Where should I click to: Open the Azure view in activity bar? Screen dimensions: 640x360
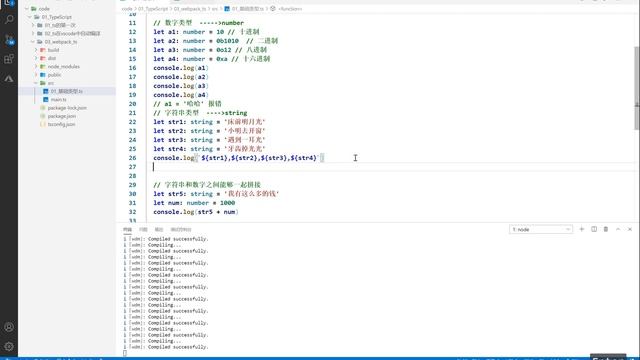pos(9,78)
